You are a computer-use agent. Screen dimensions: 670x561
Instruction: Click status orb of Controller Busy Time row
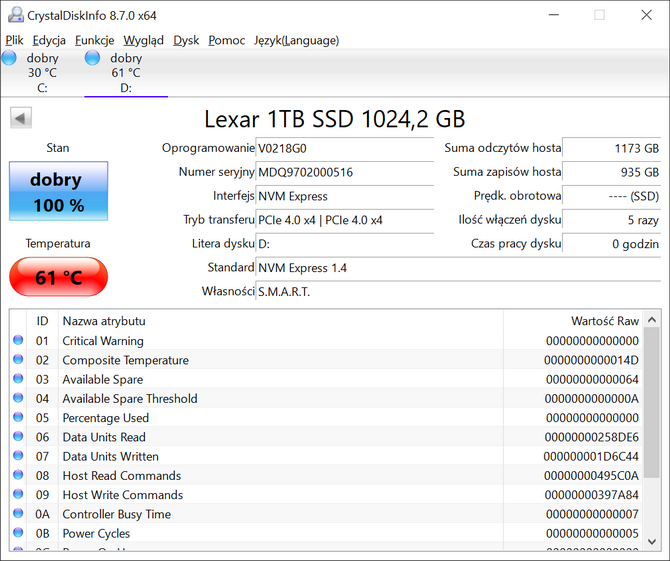pyautogui.click(x=18, y=513)
